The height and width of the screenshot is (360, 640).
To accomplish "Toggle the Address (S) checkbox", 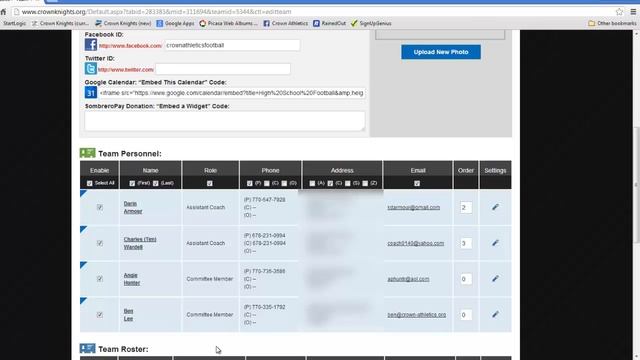I will tap(347, 183).
